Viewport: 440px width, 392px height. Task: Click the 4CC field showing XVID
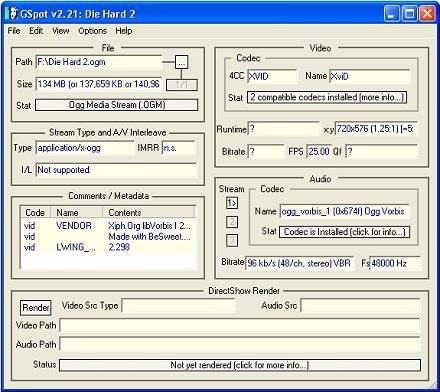click(272, 76)
